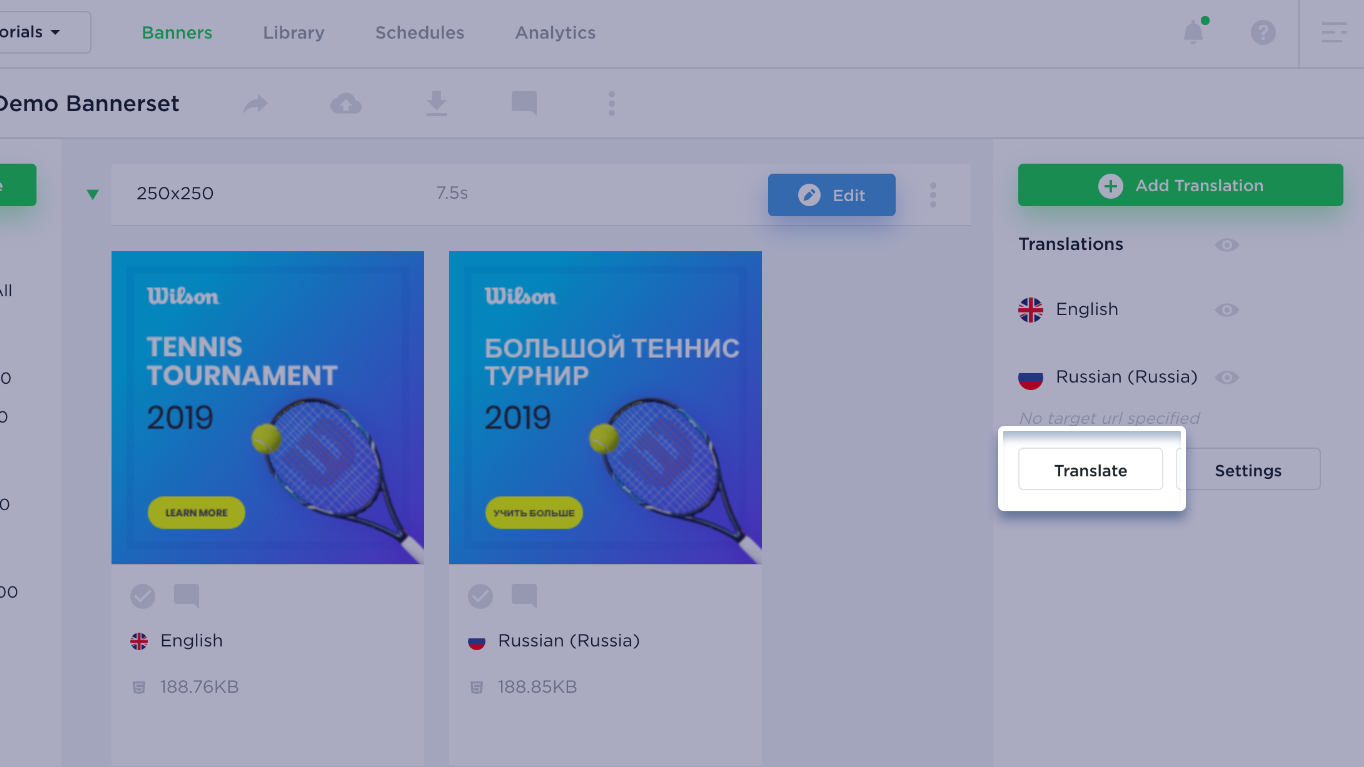The height and width of the screenshot is (767, 1364).
Task: Click the 'No target url specified' text
Action: click(1109, 418)
